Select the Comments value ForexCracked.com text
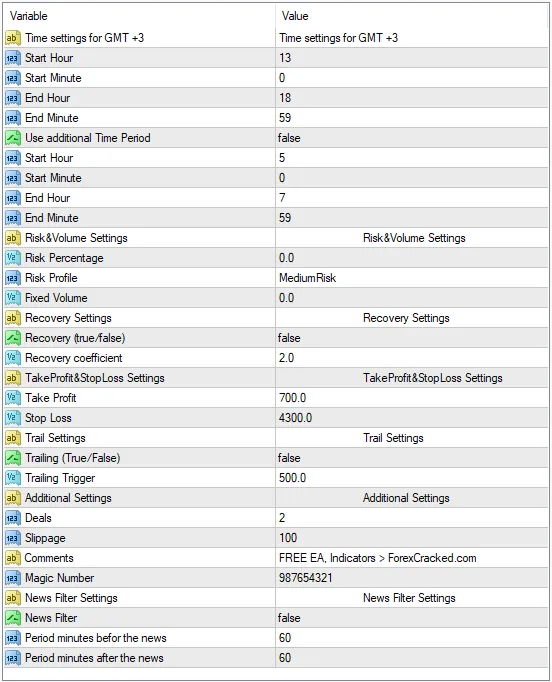Screen dimensions: 552x682 point(432,558)
